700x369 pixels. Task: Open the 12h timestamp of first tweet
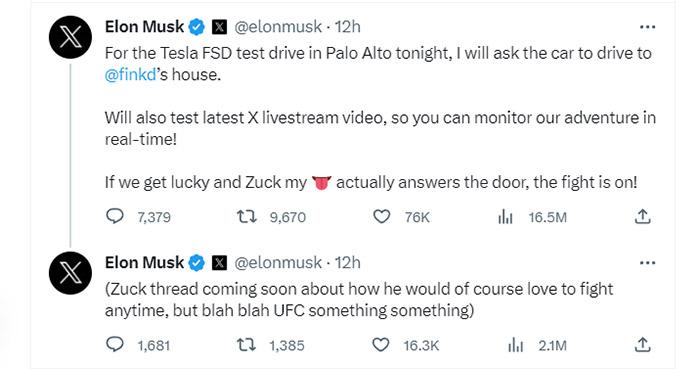click(x=347, y=27)
